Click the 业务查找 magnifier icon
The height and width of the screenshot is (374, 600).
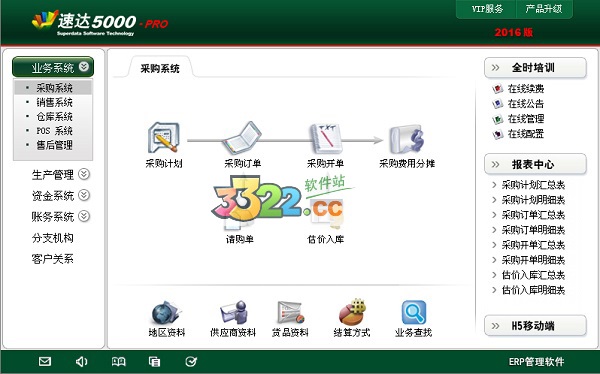(414, 312)
